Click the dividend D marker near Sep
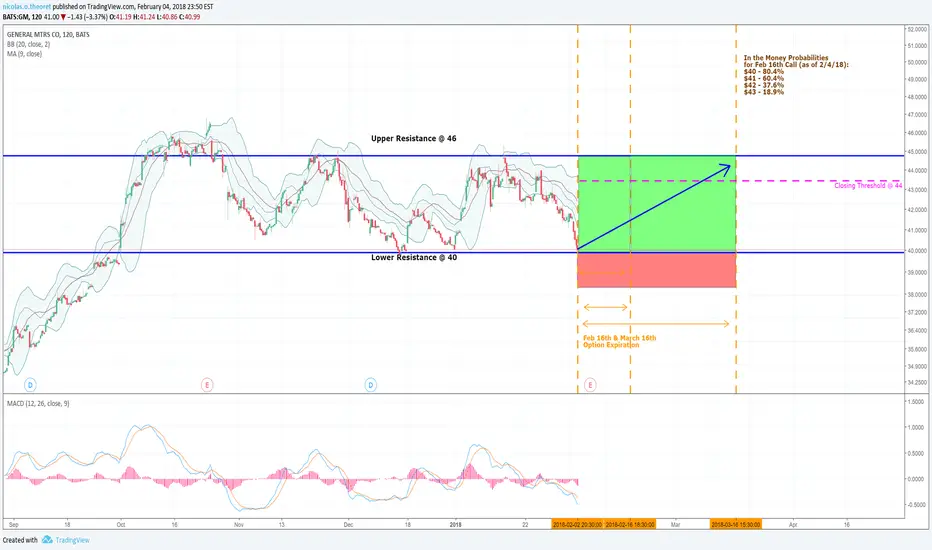This screenshot has width=932, height=550. point(30,385)
